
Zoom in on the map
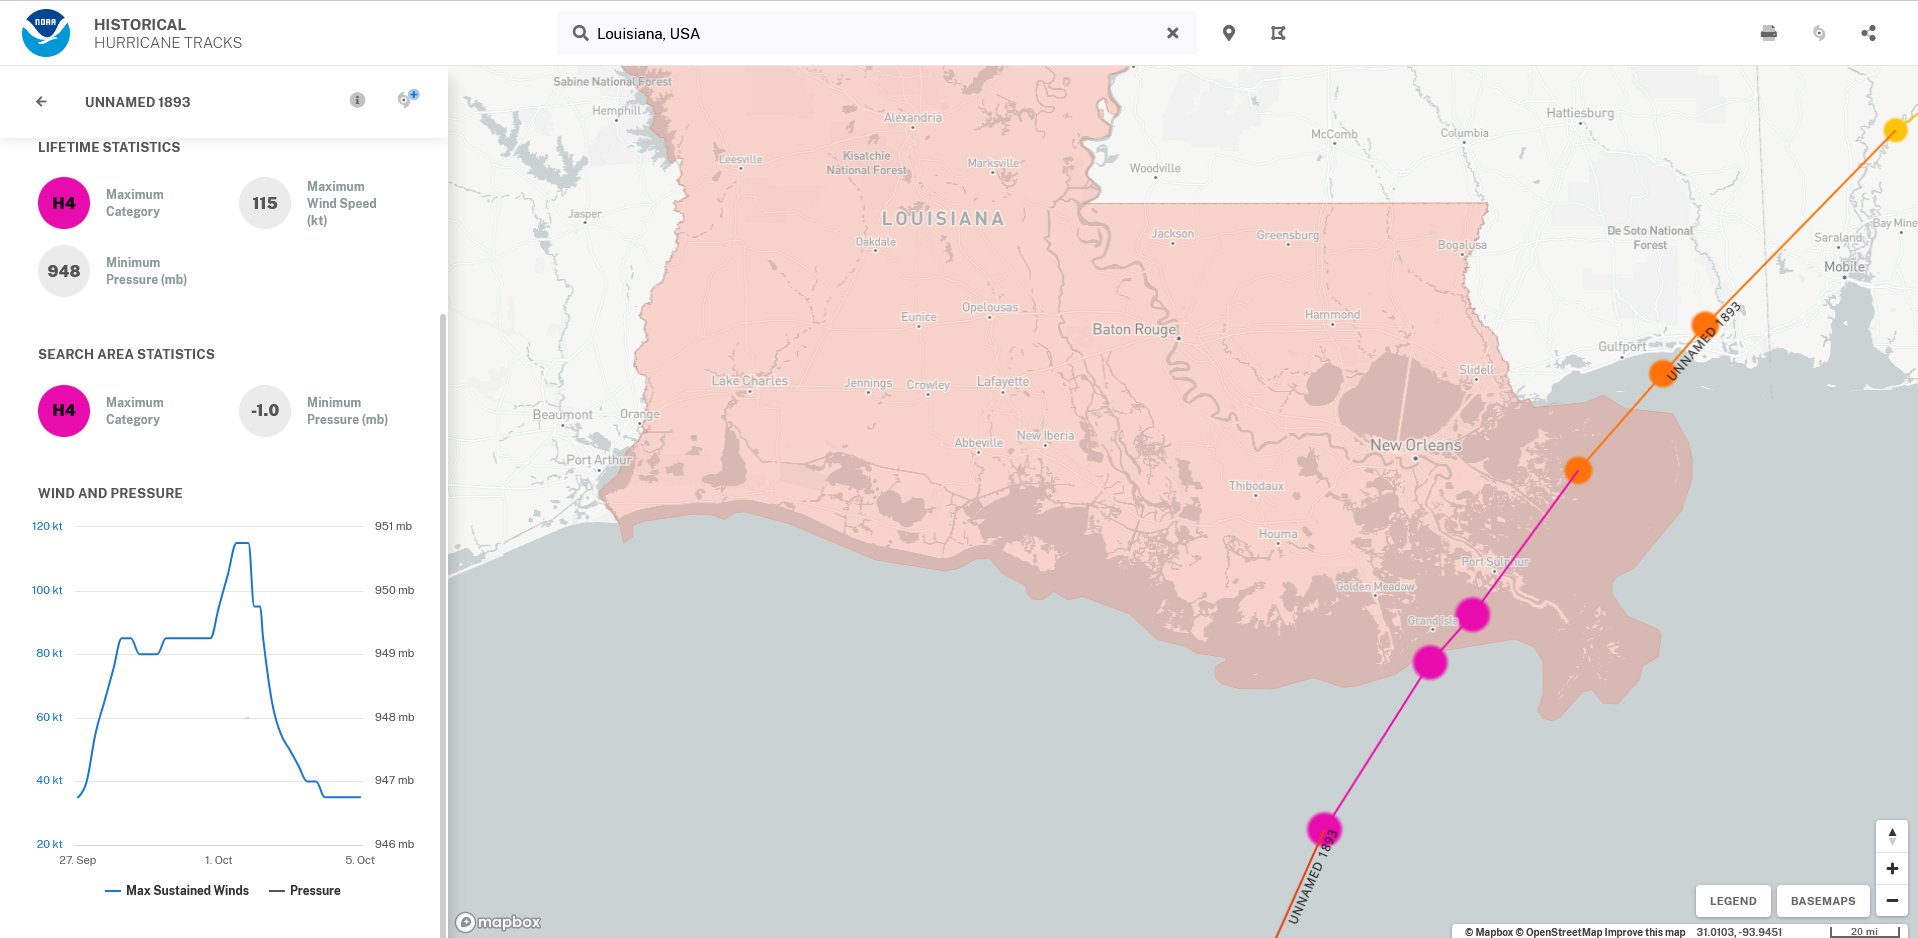(x=1891, y=868)
